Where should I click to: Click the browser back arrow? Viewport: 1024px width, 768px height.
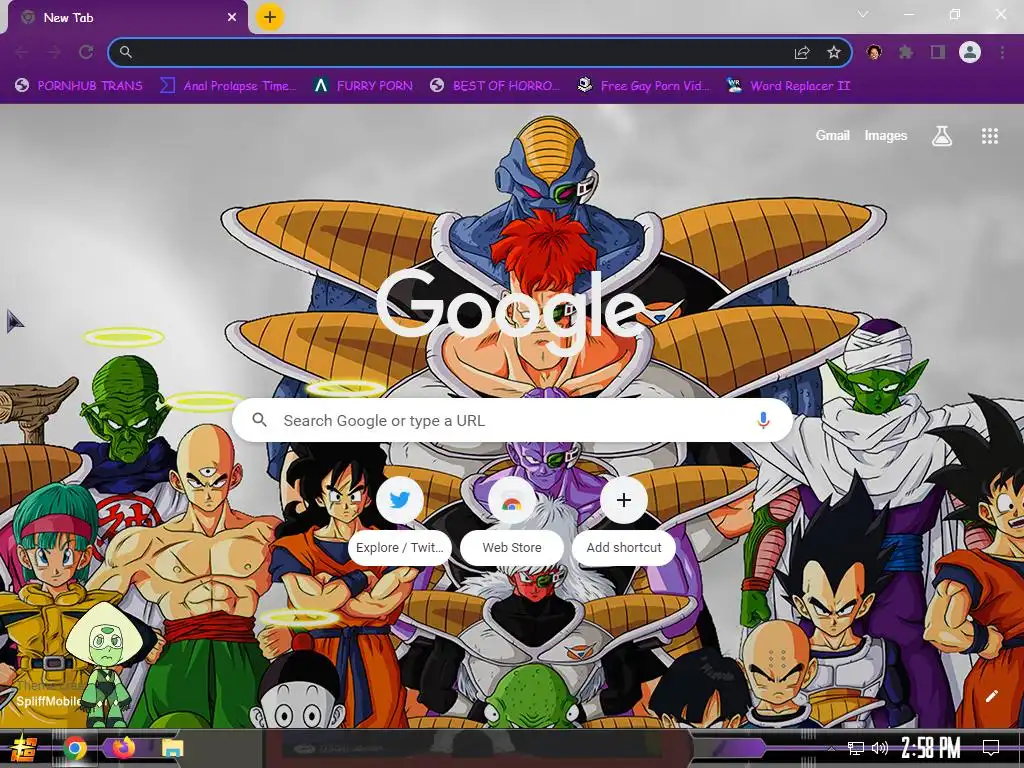[21, 52]
